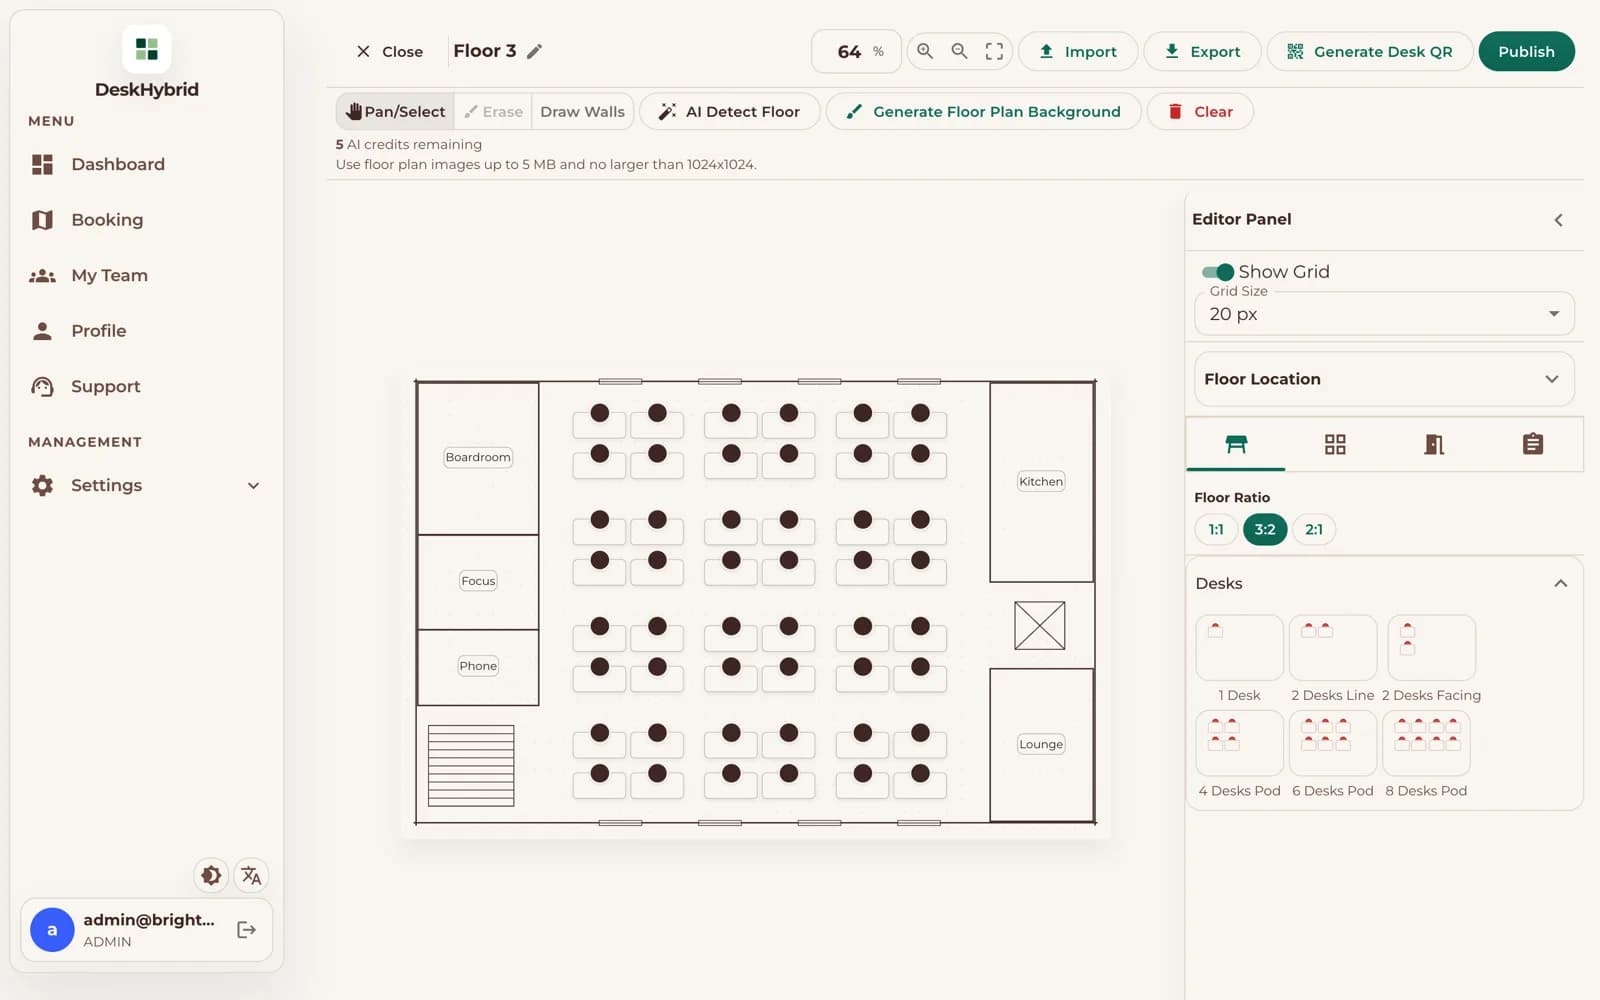Open Dashboard from the sidebar

(x=146, y=164)
